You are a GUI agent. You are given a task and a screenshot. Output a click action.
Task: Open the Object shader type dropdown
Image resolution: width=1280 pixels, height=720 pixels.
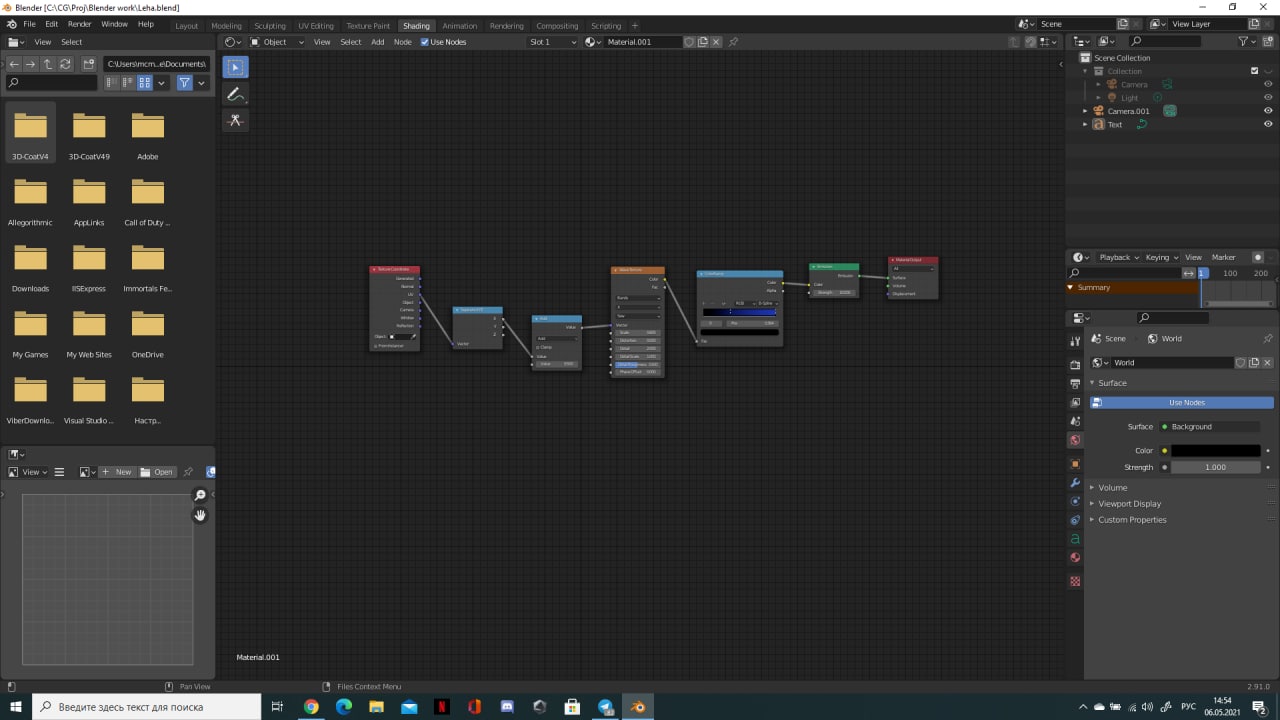tap(279, 42)
